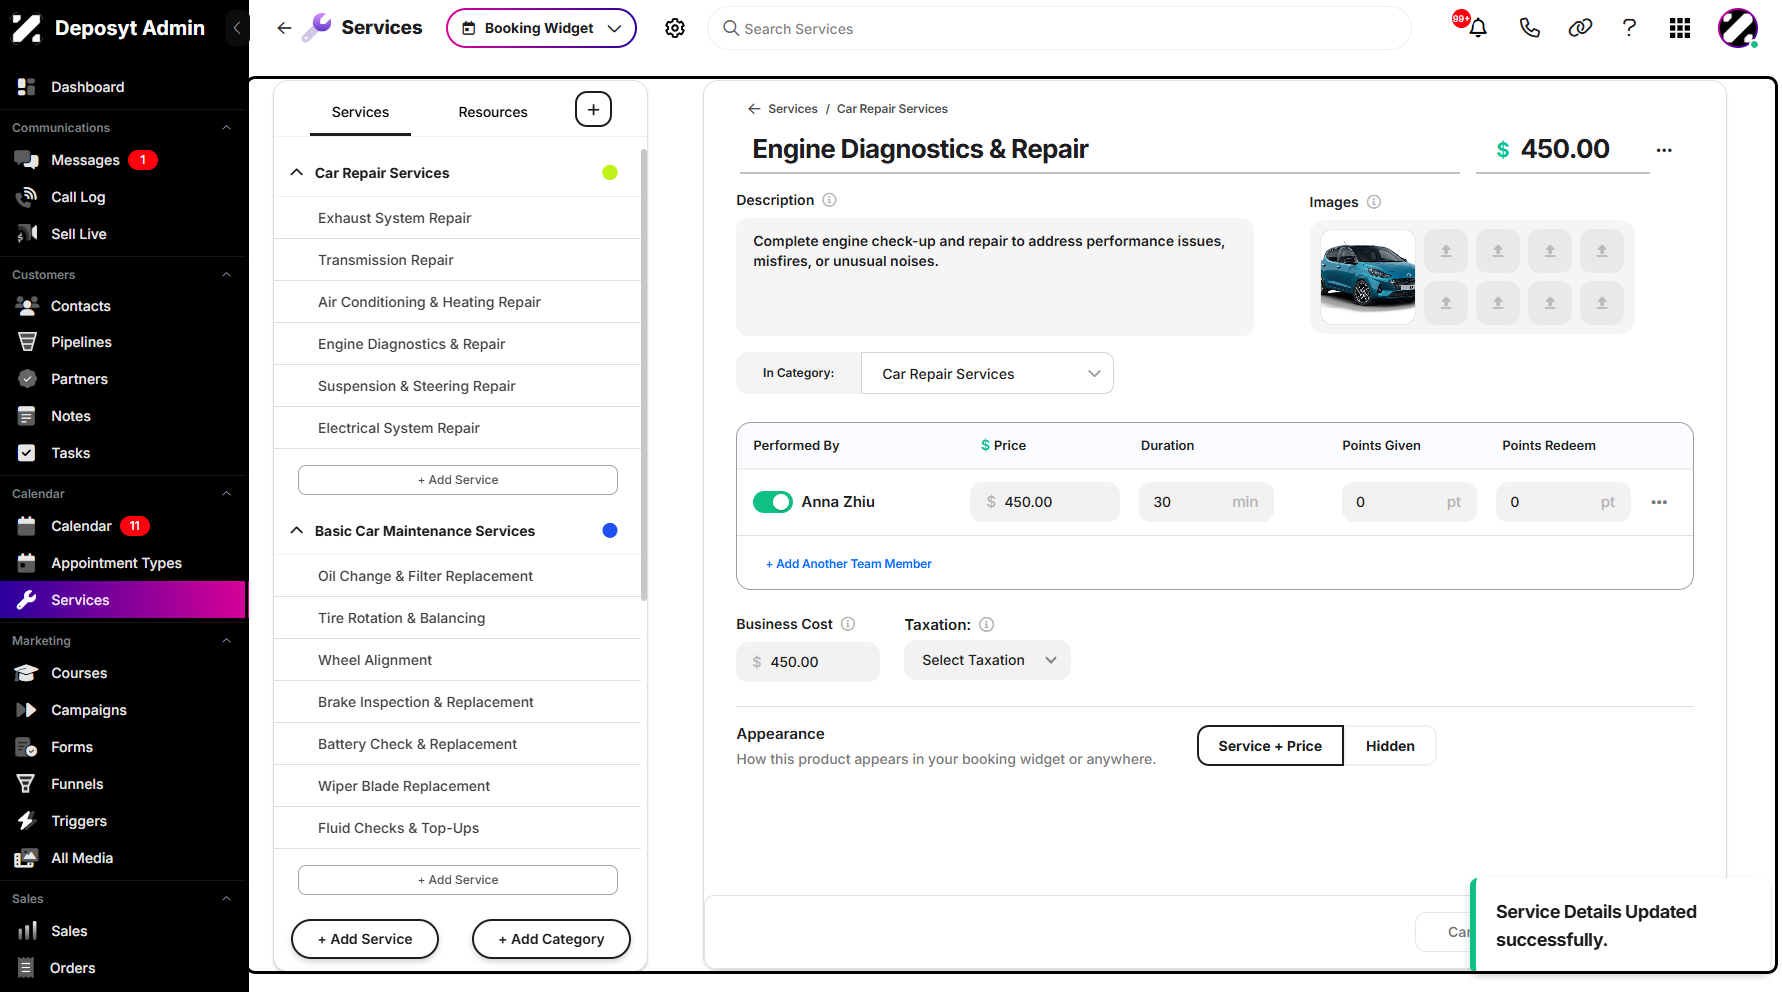The height and width of the screenshot is (992, 1782).
Task: Open the Booking Widget dropdown
Action: tap(541, 28)
